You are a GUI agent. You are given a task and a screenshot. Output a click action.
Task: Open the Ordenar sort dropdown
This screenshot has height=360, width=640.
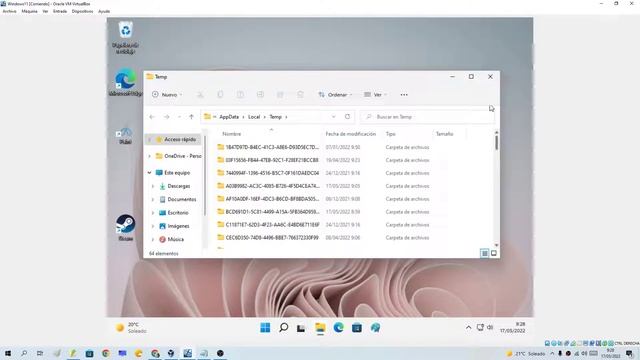(x=335, y=95)
